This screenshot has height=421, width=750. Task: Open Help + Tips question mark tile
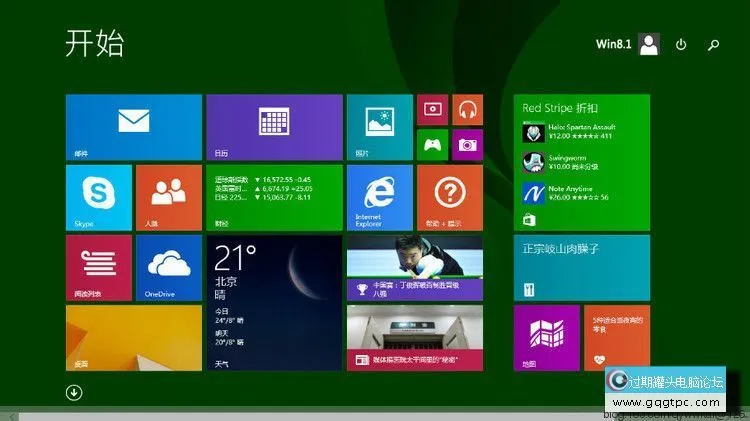pos(449,197)
